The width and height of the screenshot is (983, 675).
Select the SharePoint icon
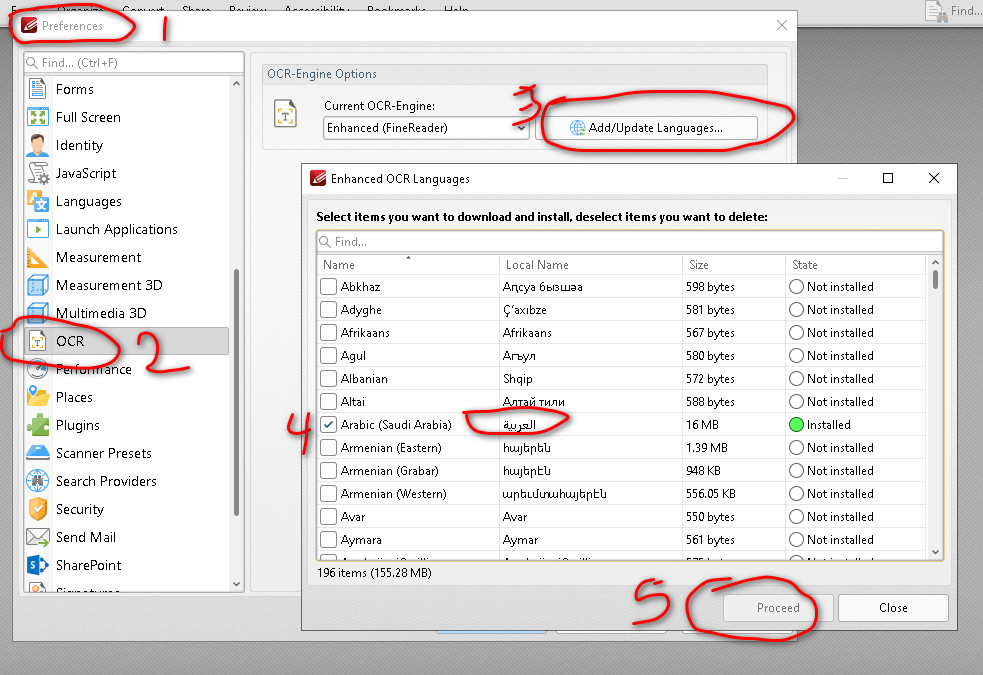38,565
